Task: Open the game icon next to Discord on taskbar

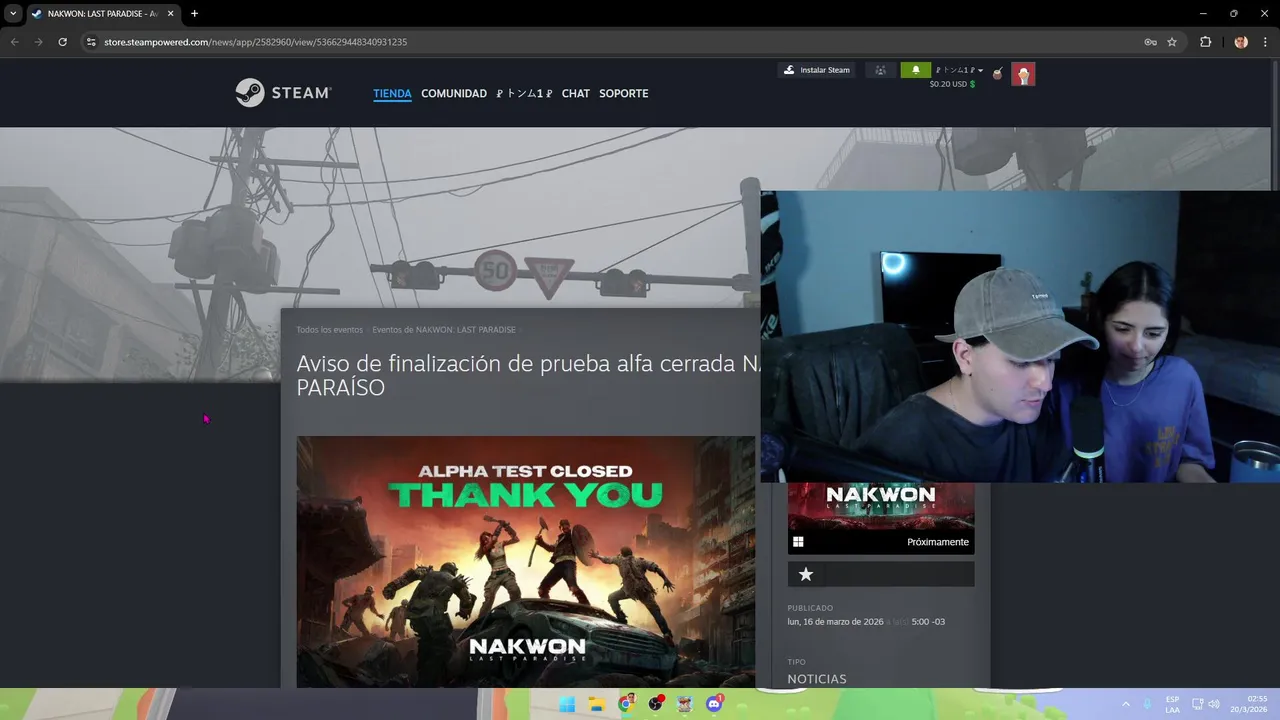Action: point(684,704)
